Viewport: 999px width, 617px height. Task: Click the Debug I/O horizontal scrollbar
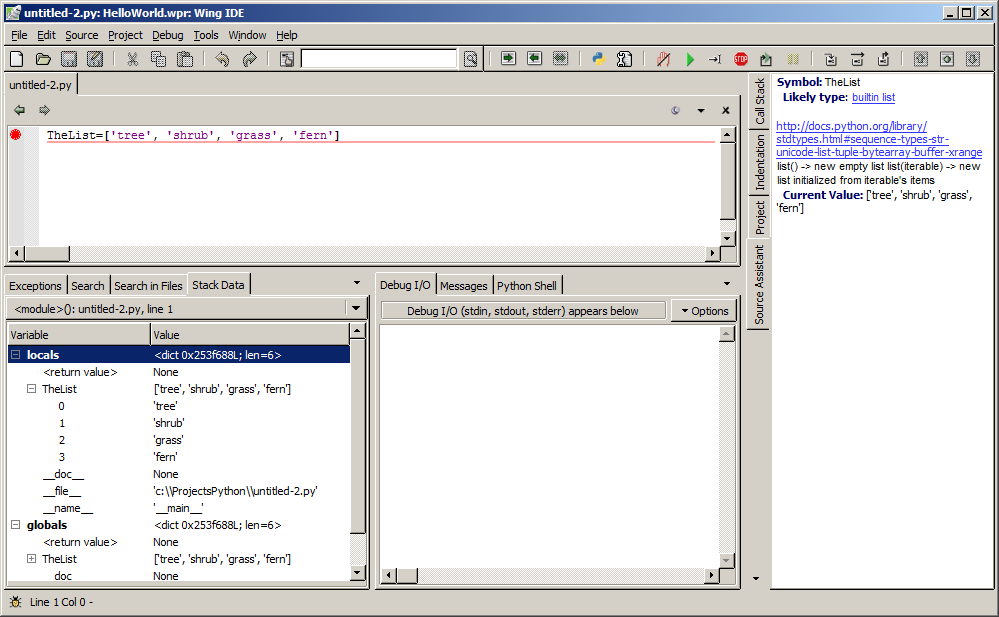click(x=548, y=575)
